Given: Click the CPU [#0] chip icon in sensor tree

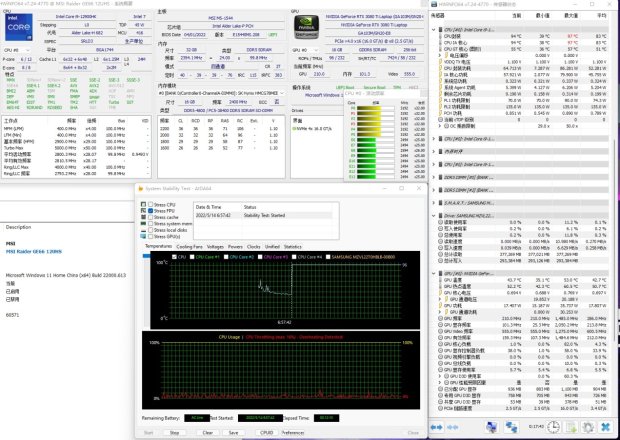Looking at the screenshot, I should point(440,30).
